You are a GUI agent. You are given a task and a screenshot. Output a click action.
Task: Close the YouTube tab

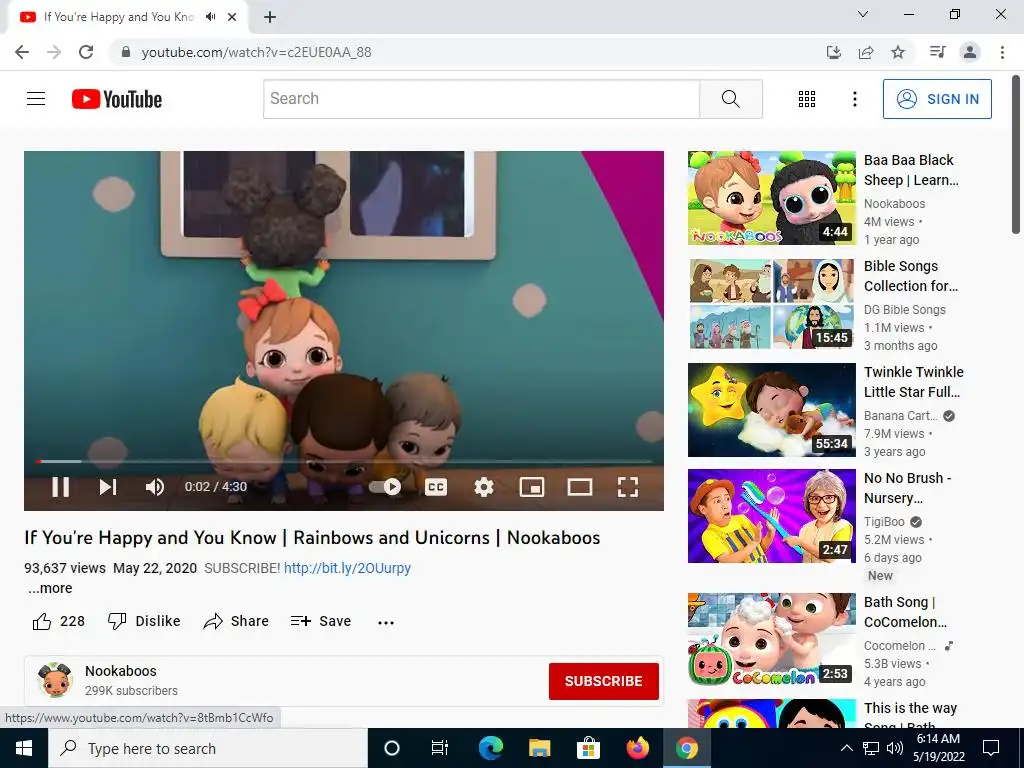(x=232, y=17)
